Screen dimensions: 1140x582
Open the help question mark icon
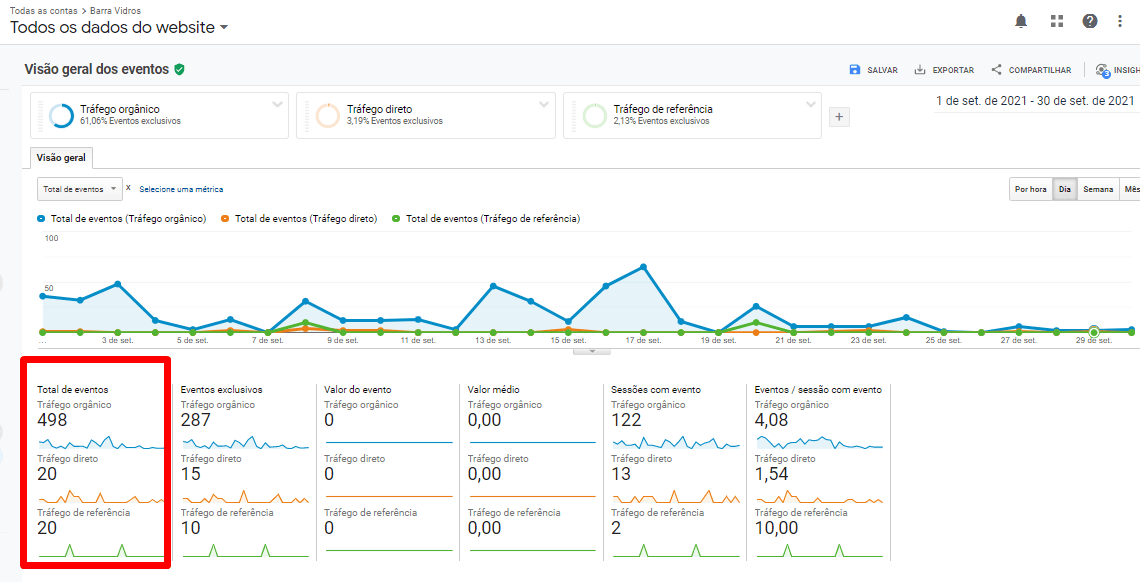tap(1090, 21)
